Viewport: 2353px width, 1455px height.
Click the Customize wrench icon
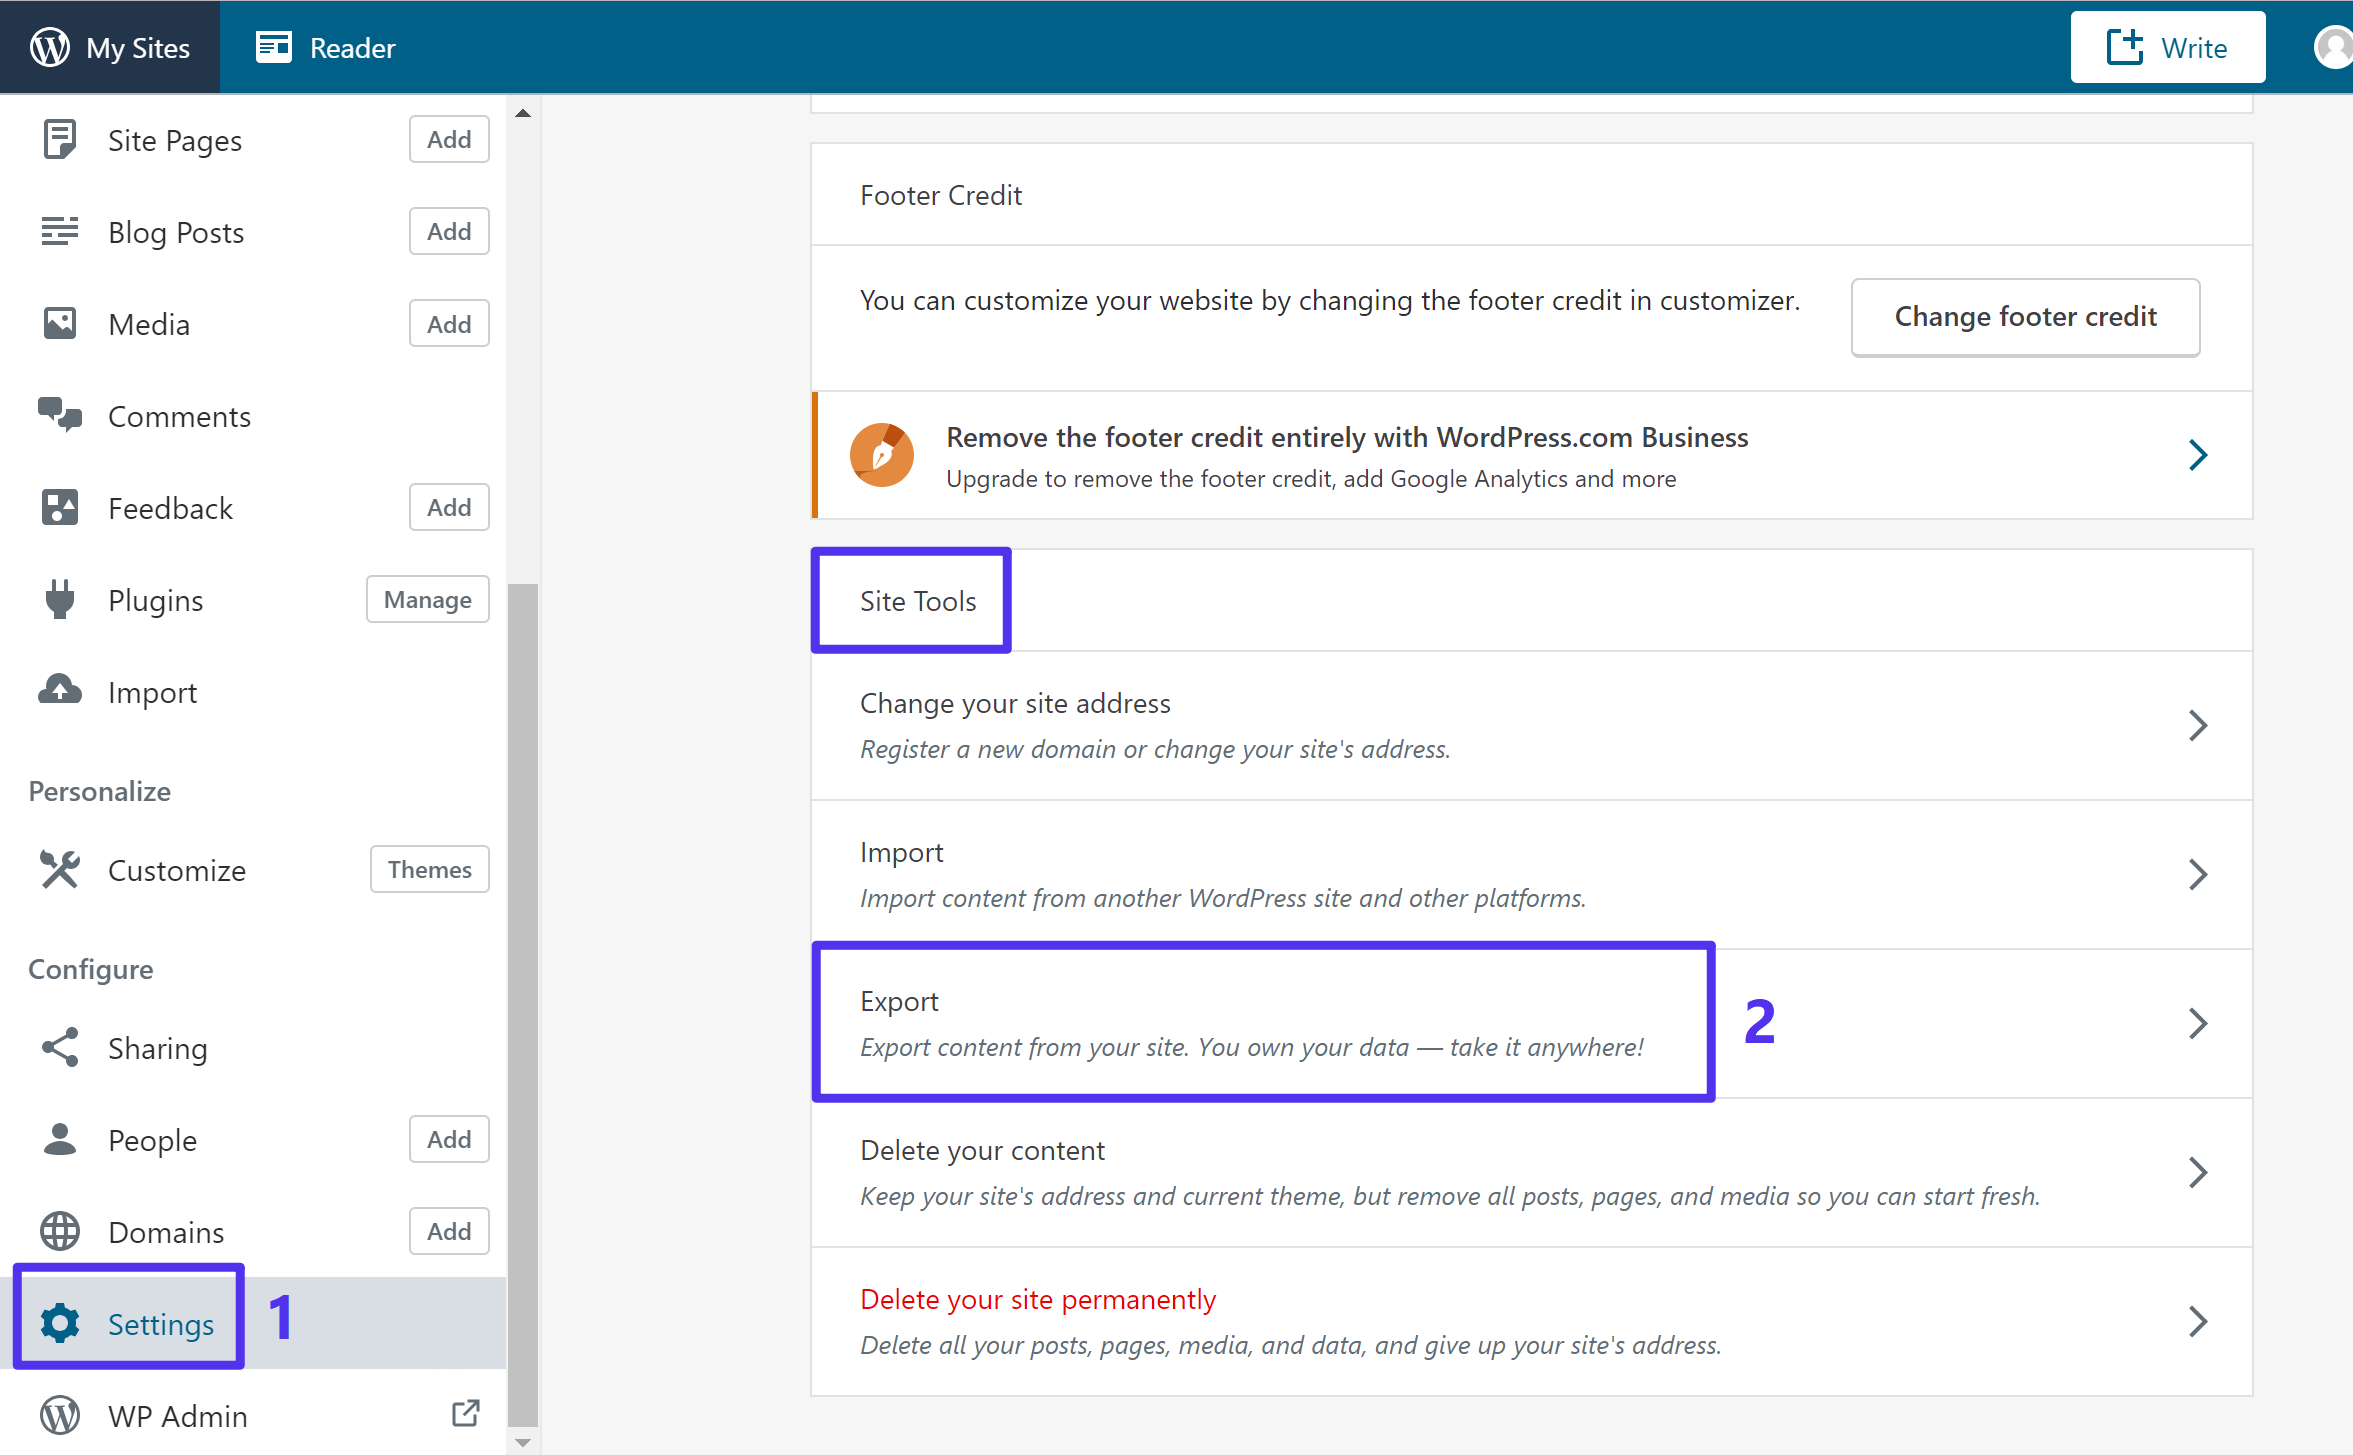(59, 870)
